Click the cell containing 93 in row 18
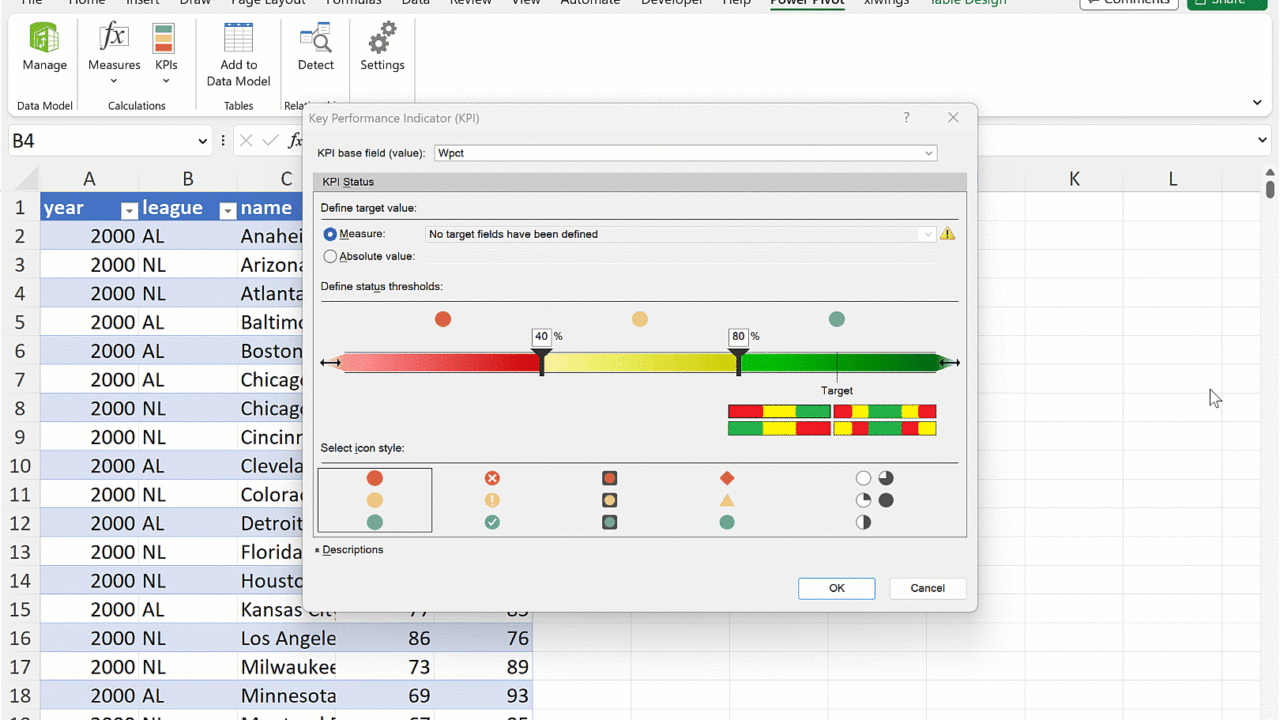 (x=483, y=696)
